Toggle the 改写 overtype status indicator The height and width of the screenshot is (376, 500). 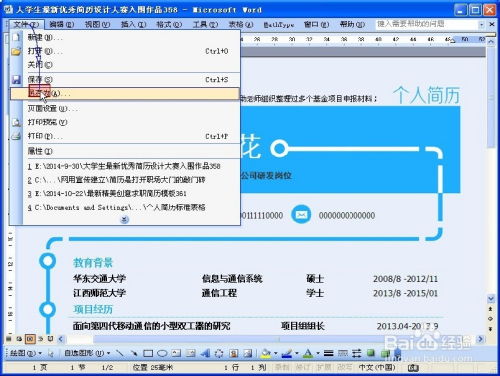pyautogui.click(x=344, y=367)
